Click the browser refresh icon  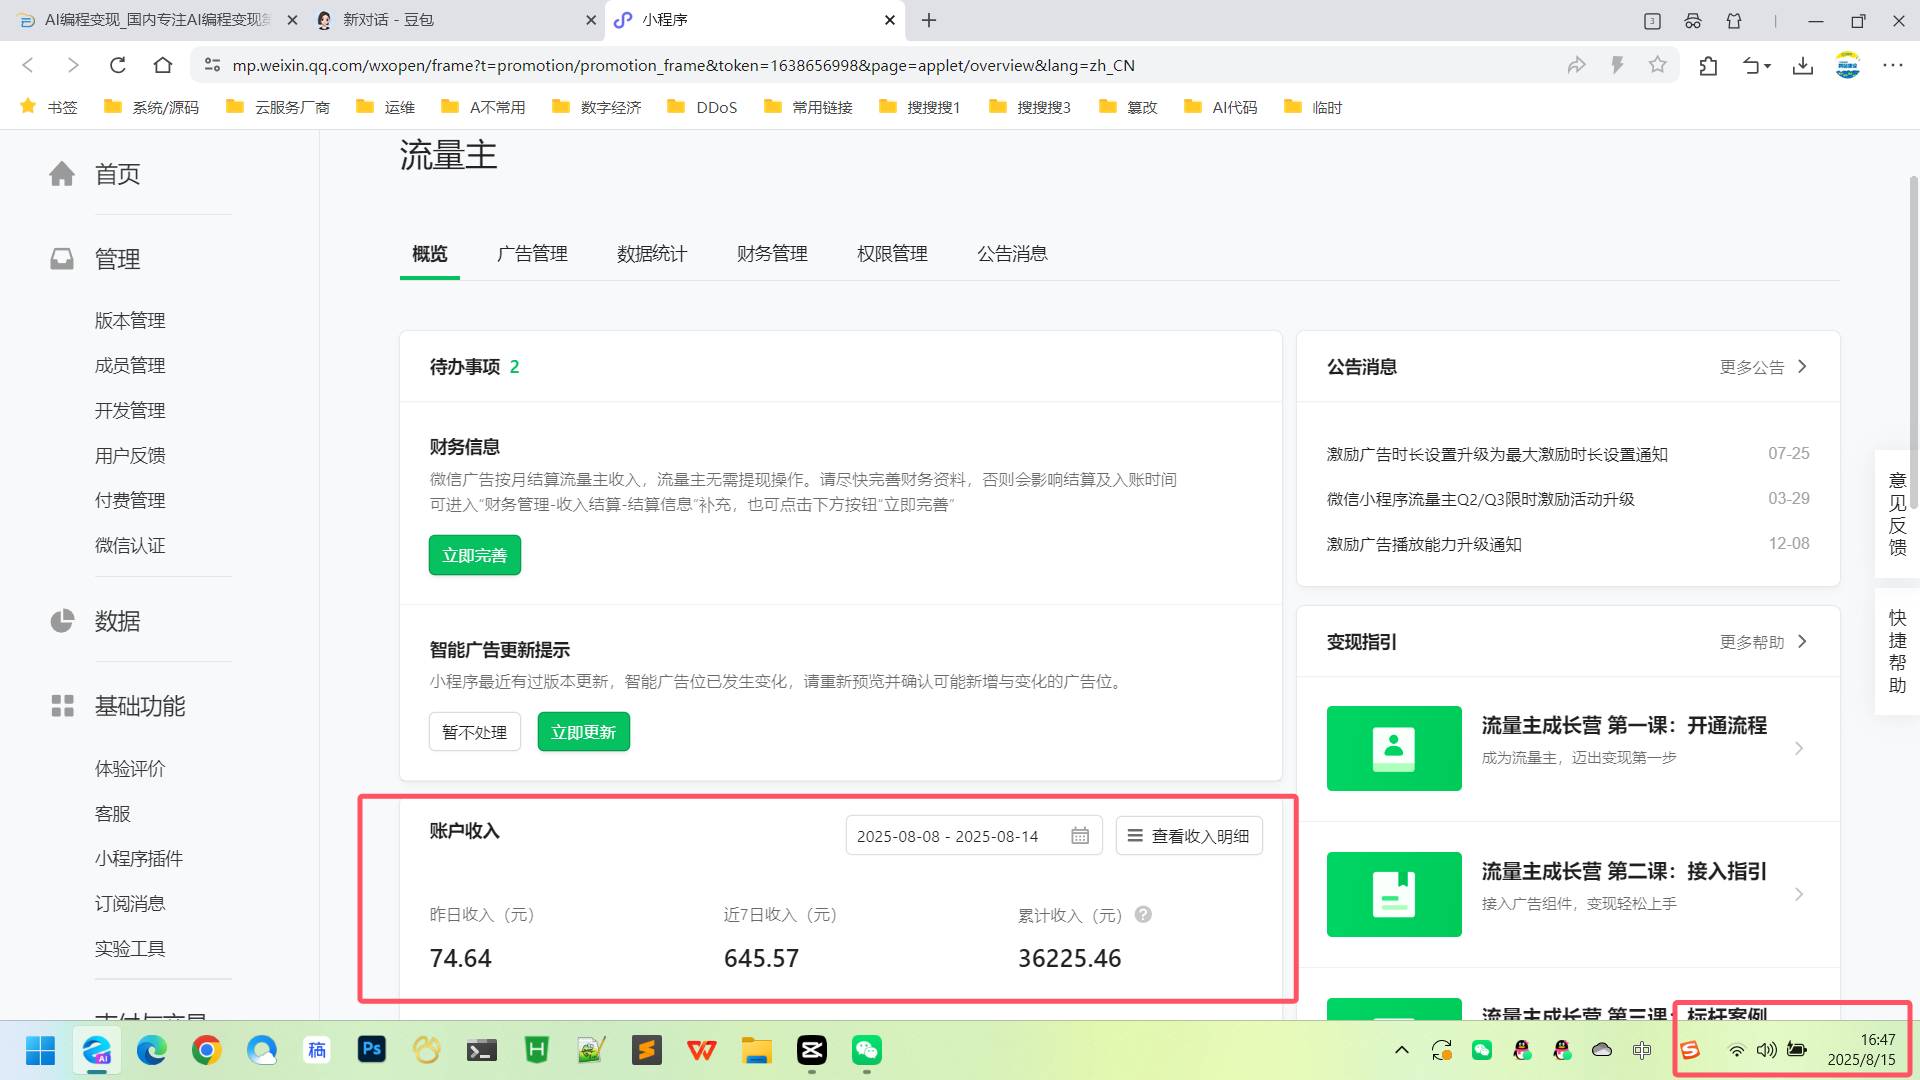click(x=118, y=65)
